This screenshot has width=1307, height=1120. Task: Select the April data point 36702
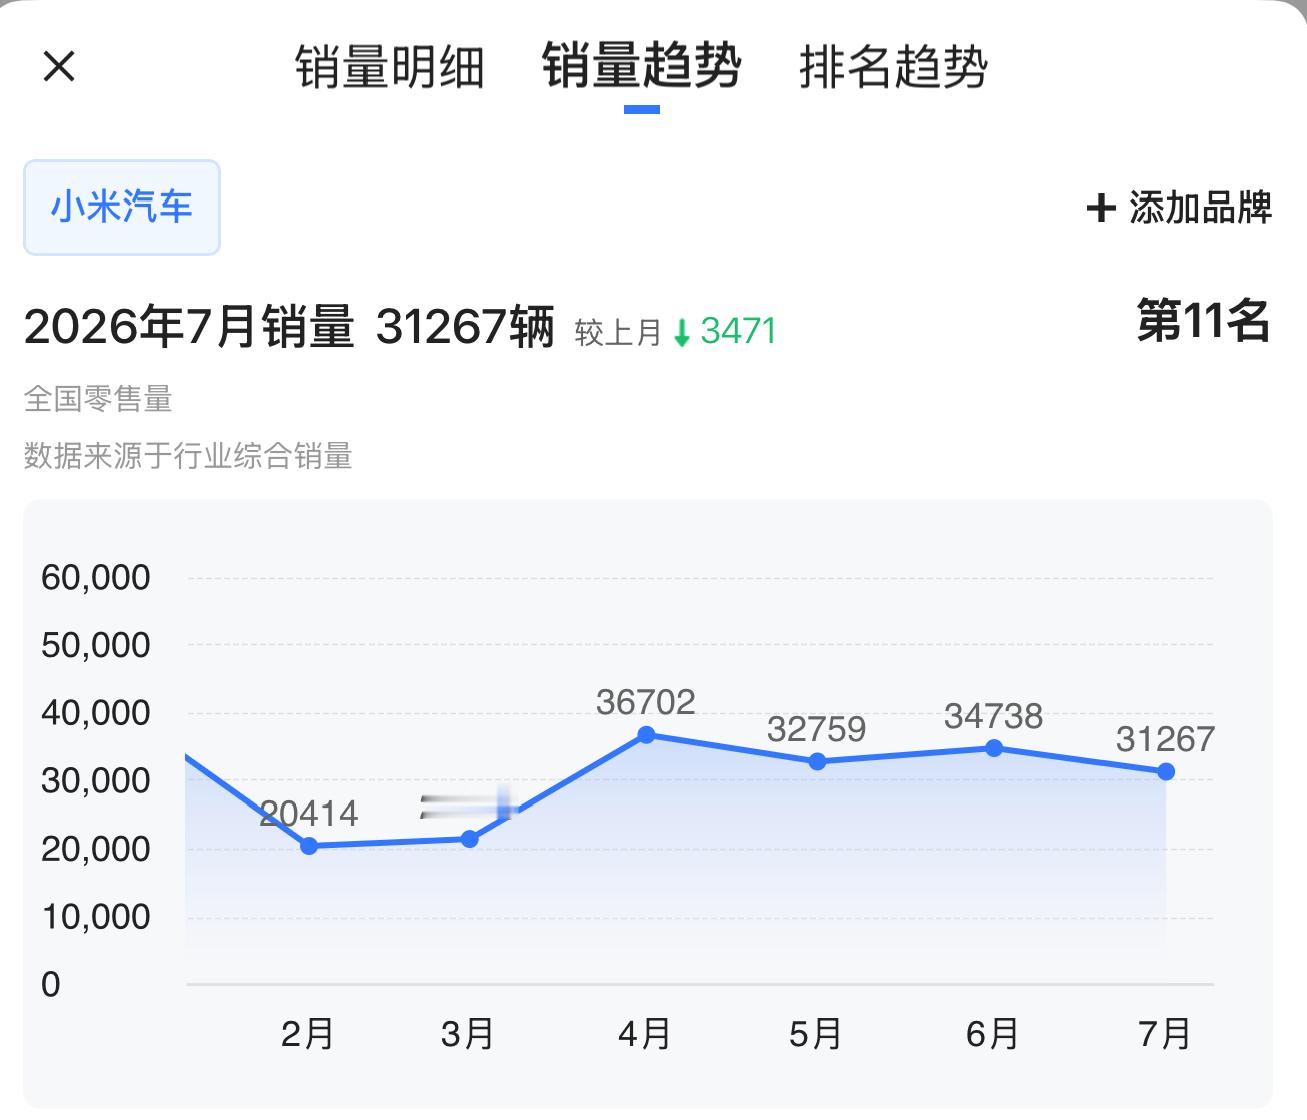(646, 735)
